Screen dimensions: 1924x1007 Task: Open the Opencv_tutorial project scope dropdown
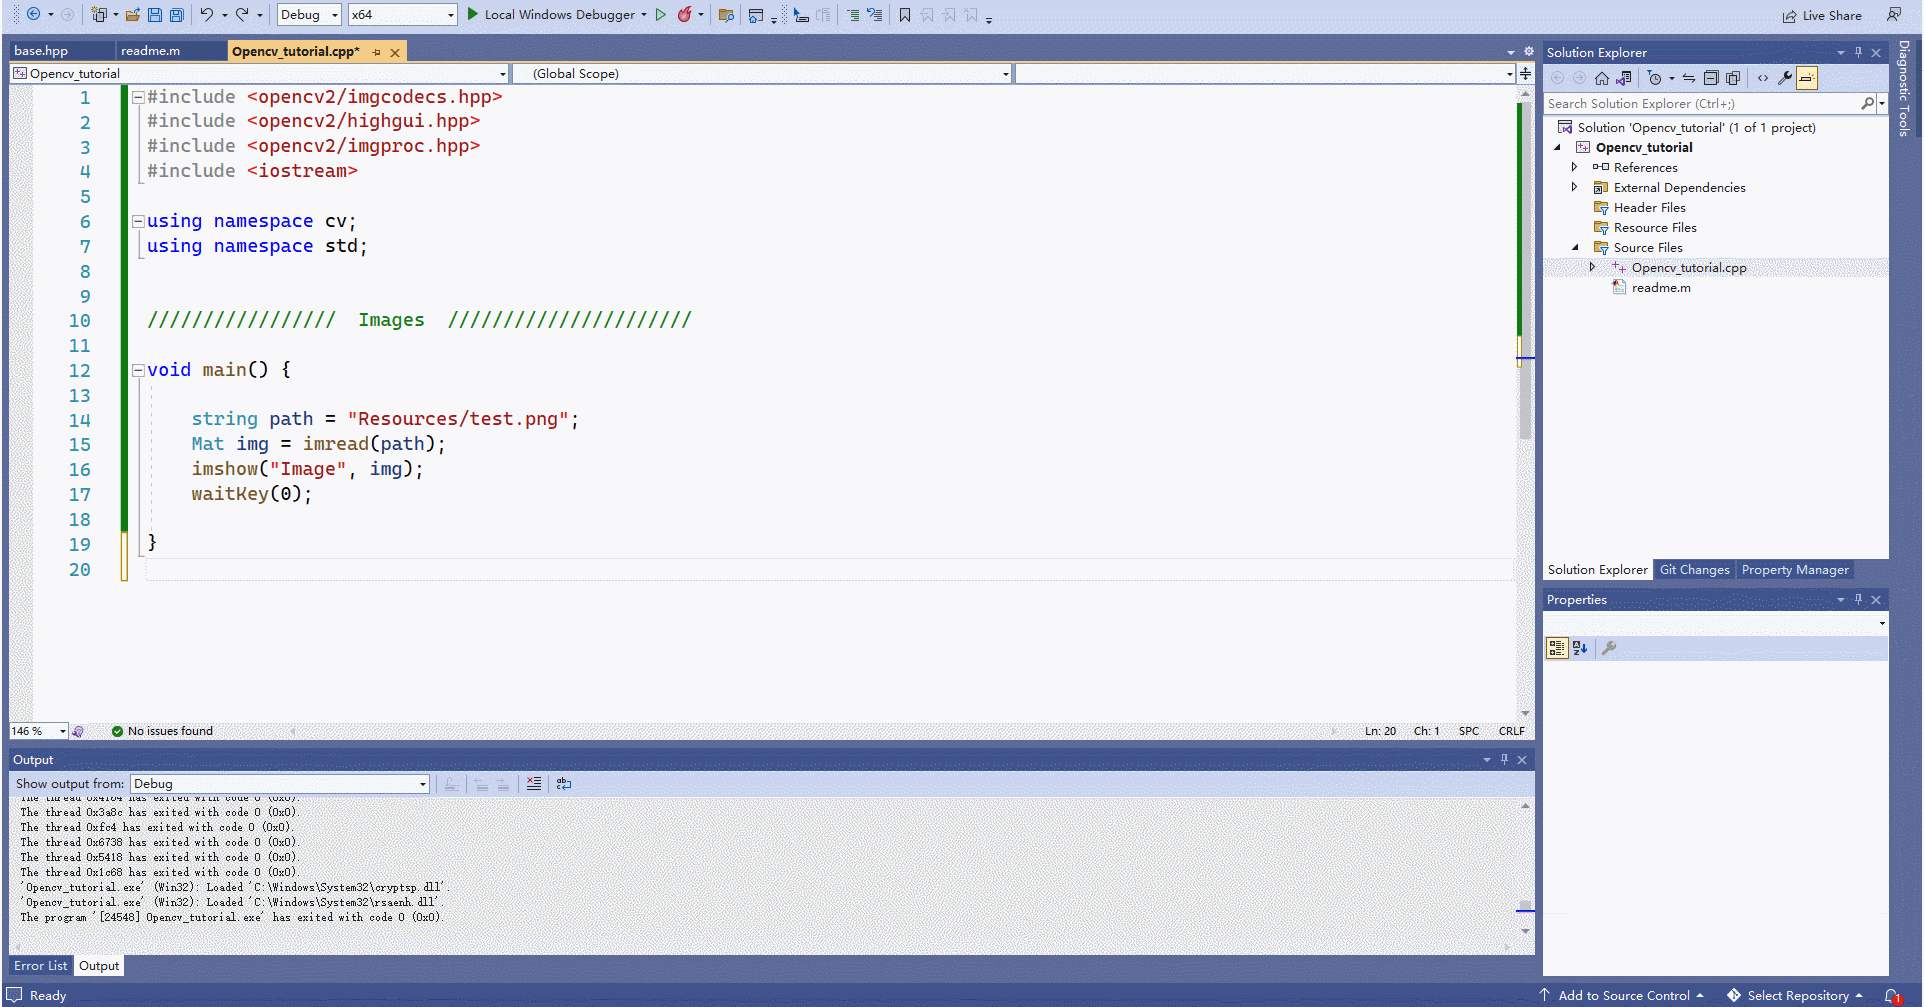[259, 73]
